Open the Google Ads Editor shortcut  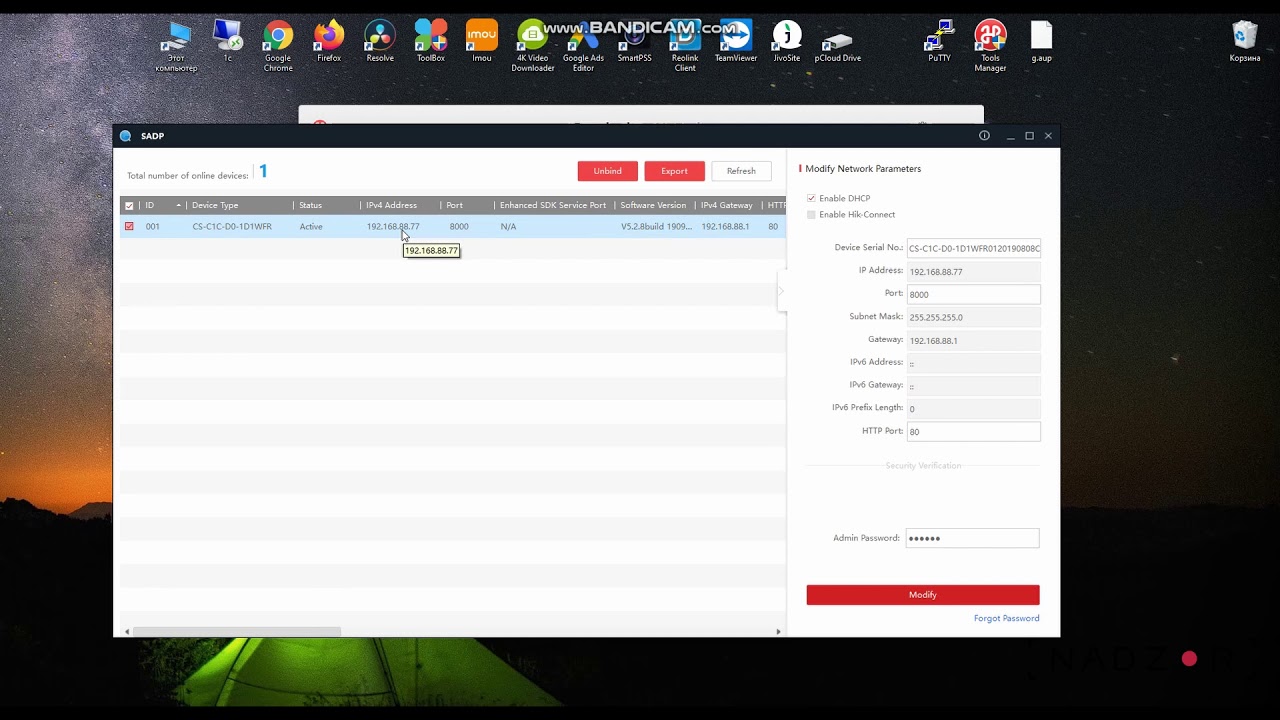click(583, 46)
